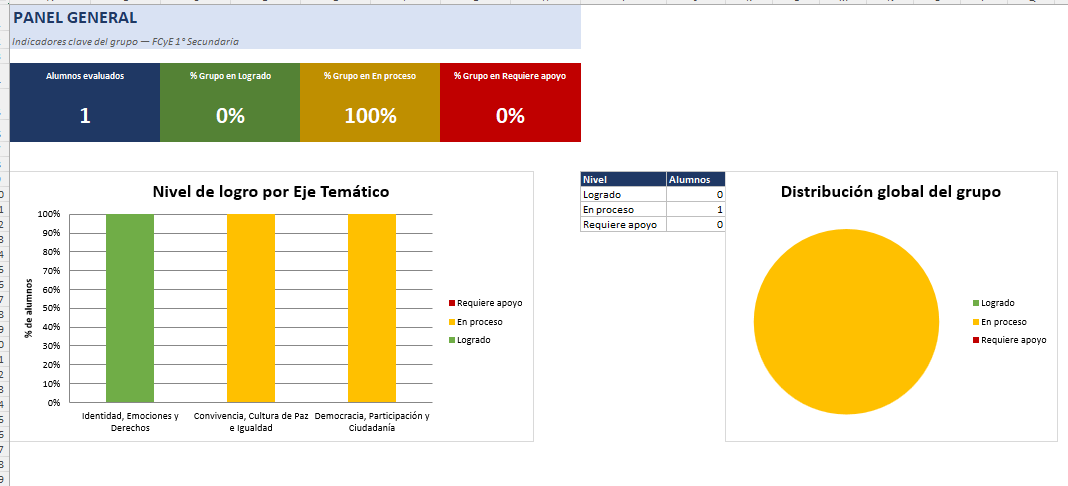1068x486 pixels.
Task: Click the green bar for Identidad, Emociones y Derechos
Action: click(x=130, y=308)
